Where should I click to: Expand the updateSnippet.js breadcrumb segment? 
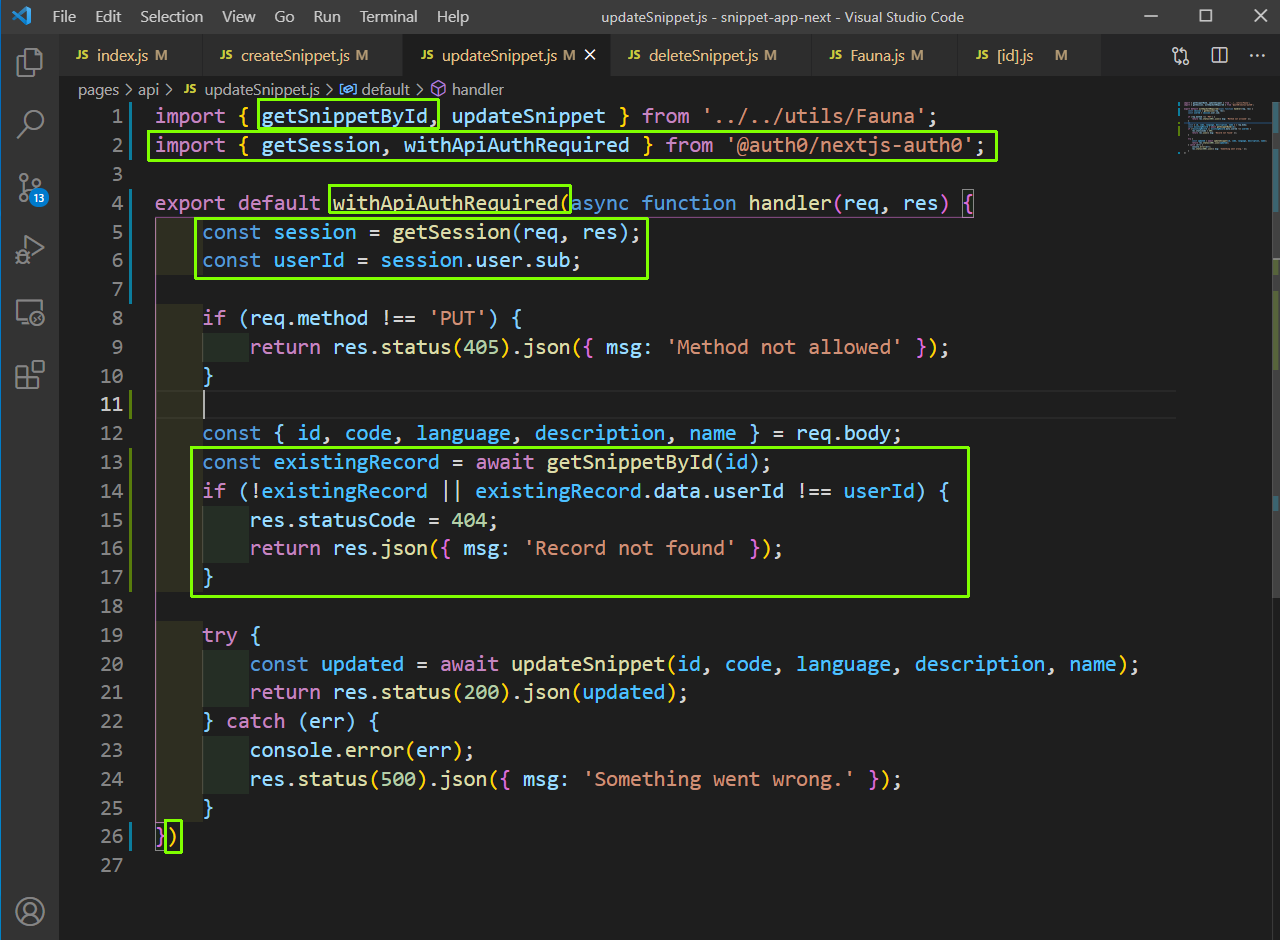[251, 89]
